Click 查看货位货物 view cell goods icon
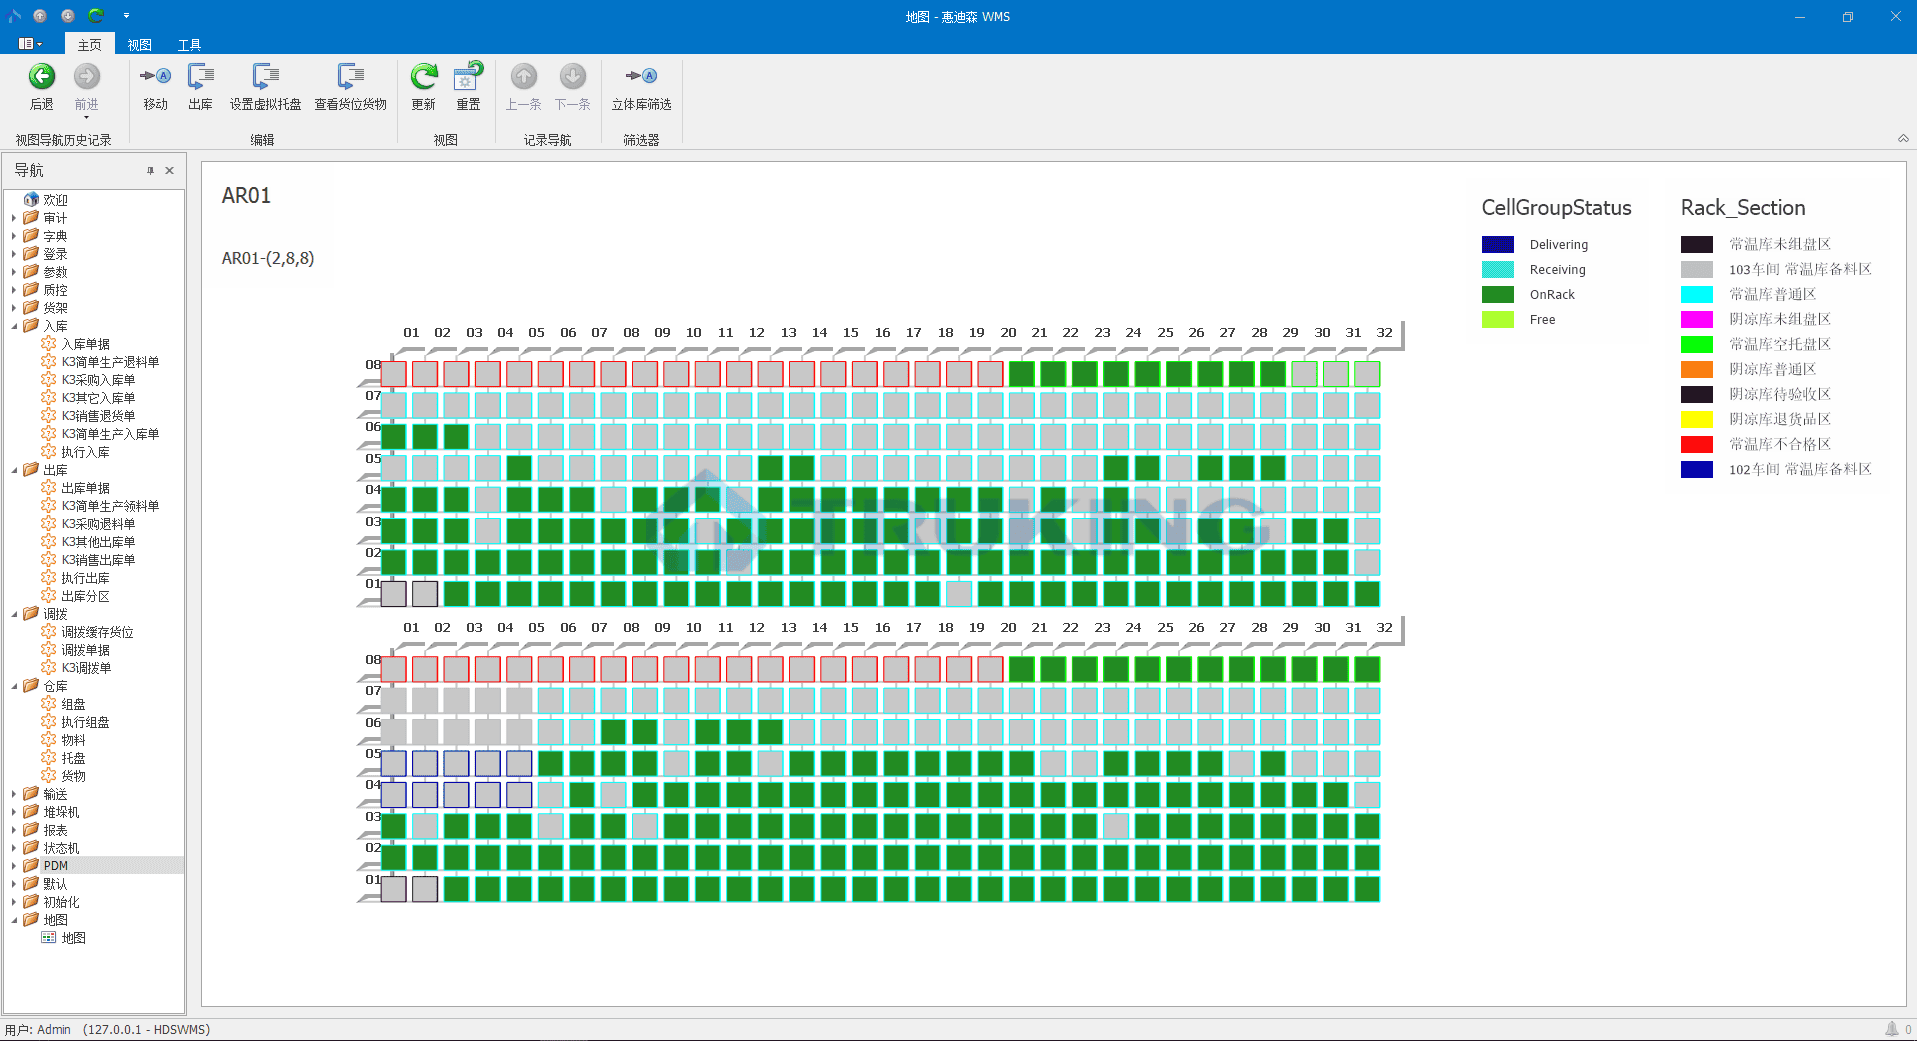 [x=350, y=77]
